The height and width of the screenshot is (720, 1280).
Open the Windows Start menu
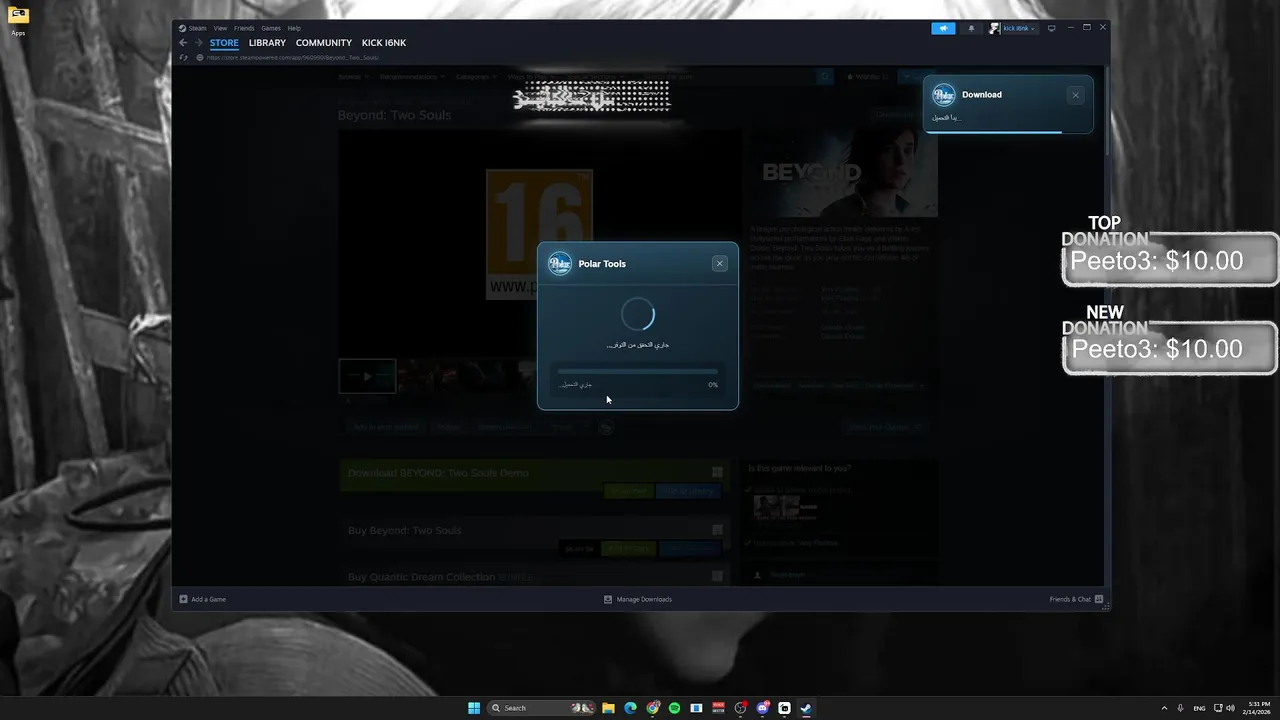click(x=474, y=708)
